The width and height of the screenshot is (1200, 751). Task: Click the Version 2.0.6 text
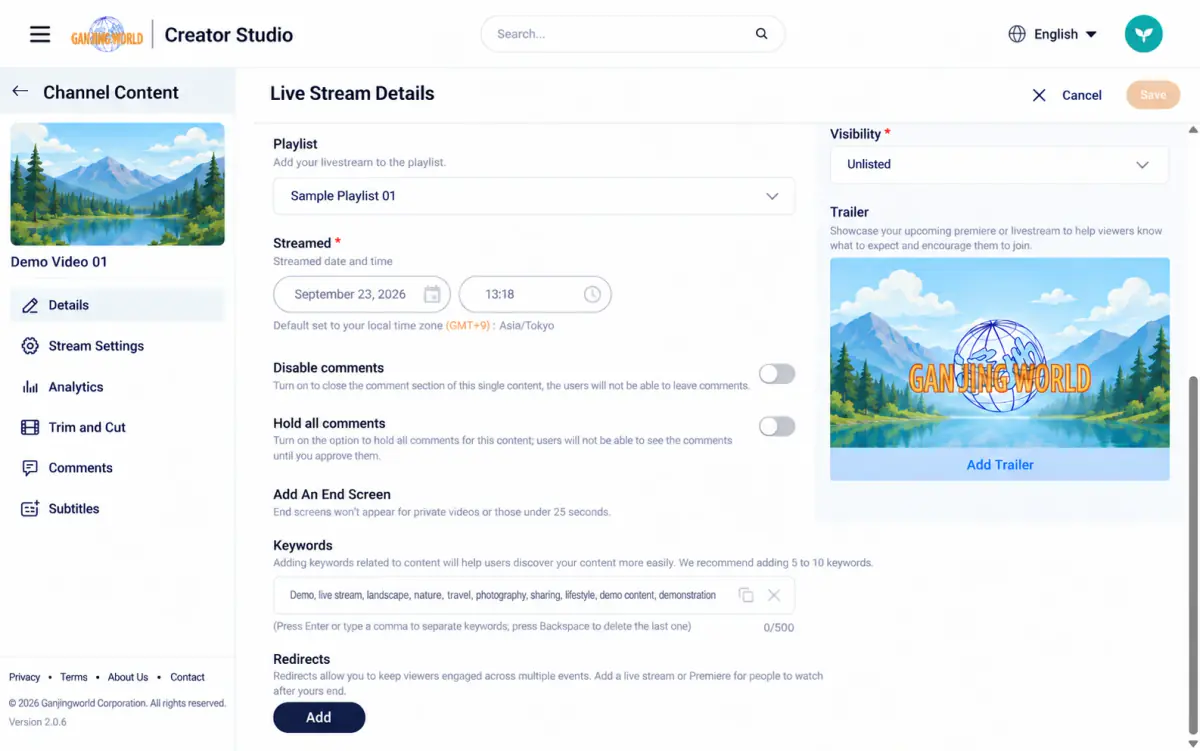38,722
